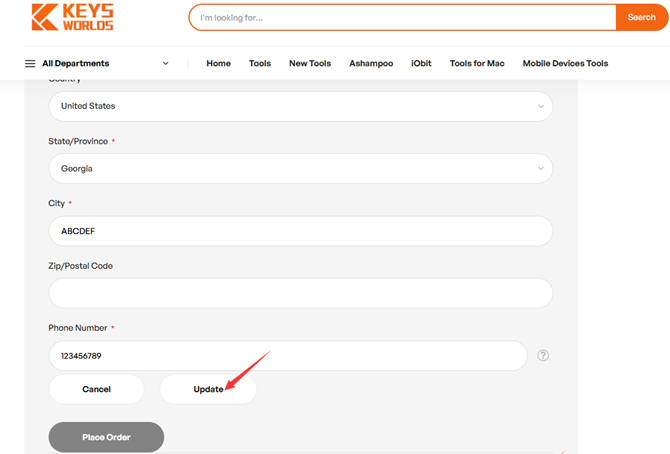Click the City field containing ABCDEF
Image resolution: width=670 pixels, height=454 pixels.
click(301, 231)
